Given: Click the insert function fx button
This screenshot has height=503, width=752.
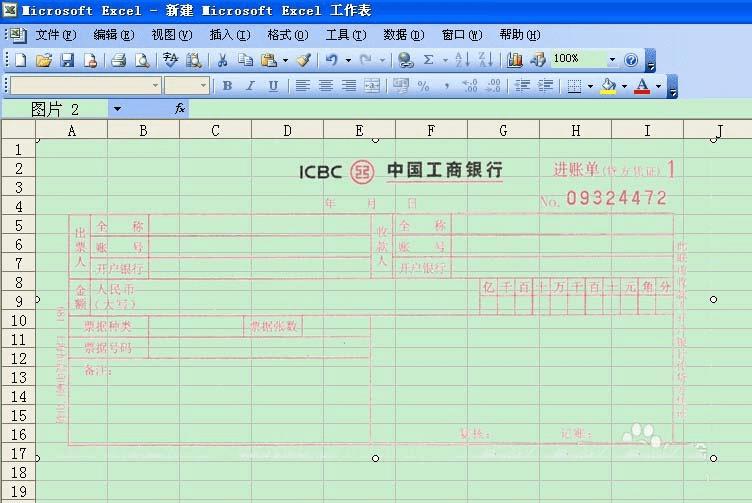Looking at the screenshot, I should pyautogui.click(x=180, y=109).
